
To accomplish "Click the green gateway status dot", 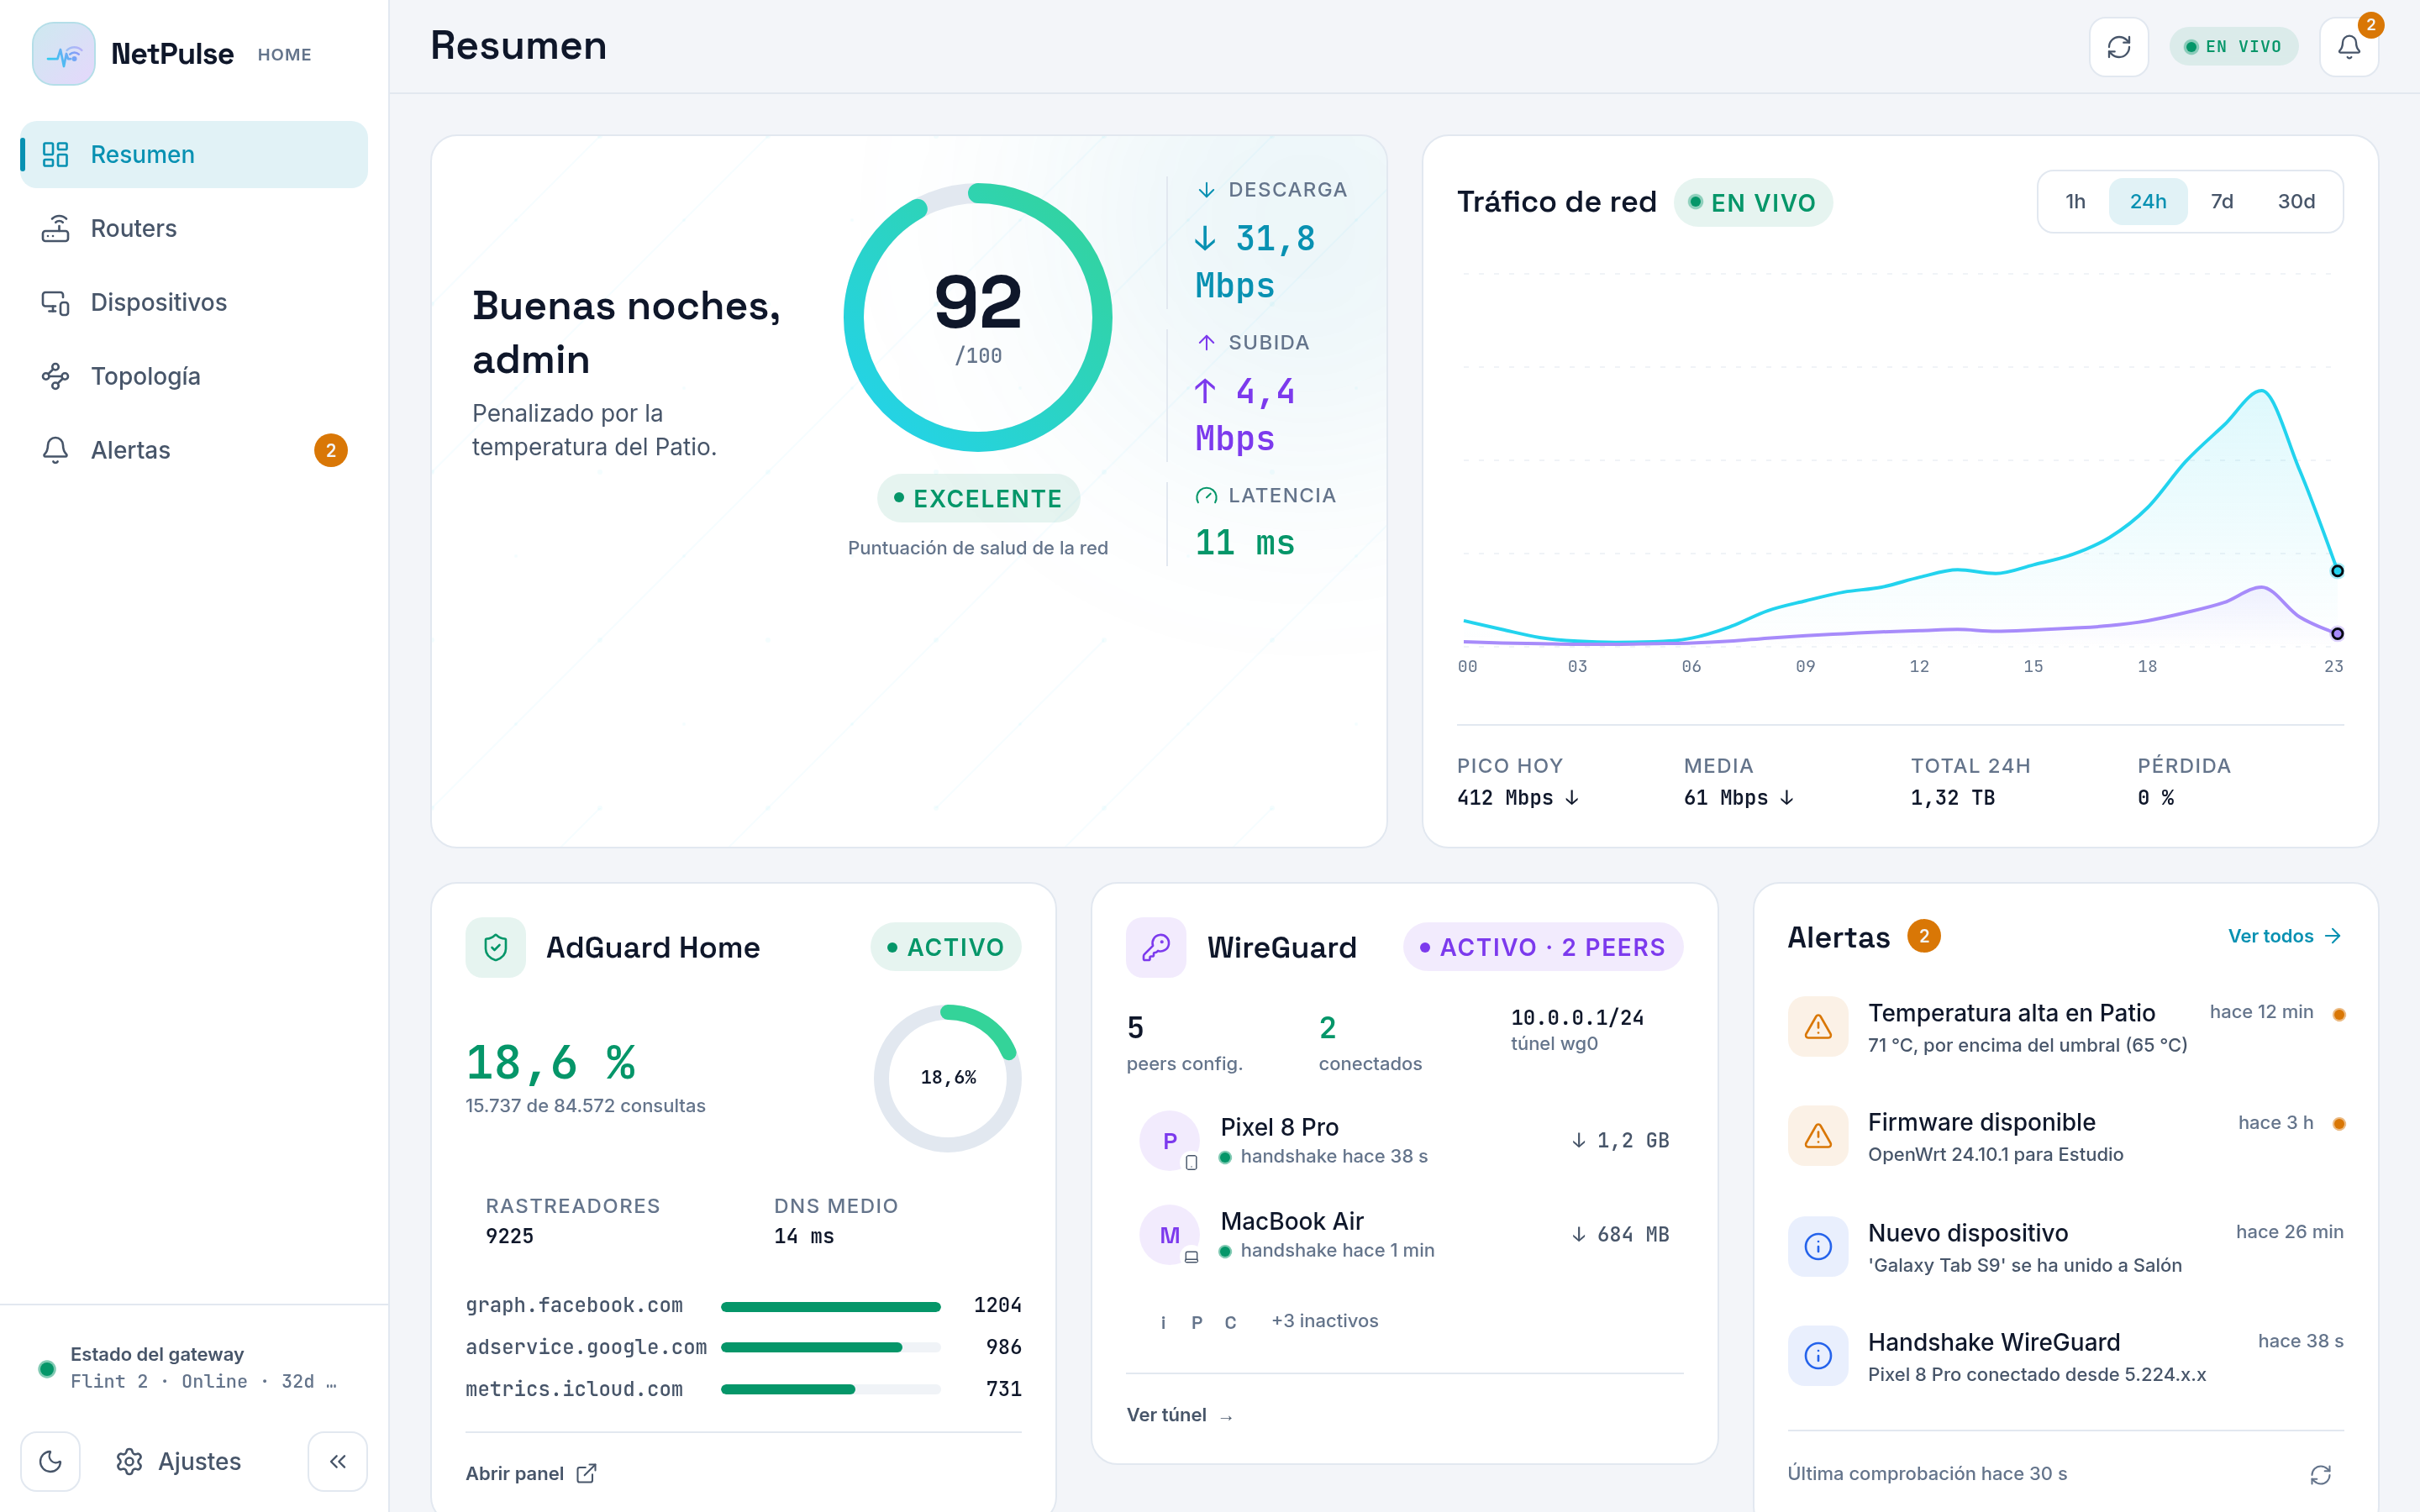I will click(47, 1369).
